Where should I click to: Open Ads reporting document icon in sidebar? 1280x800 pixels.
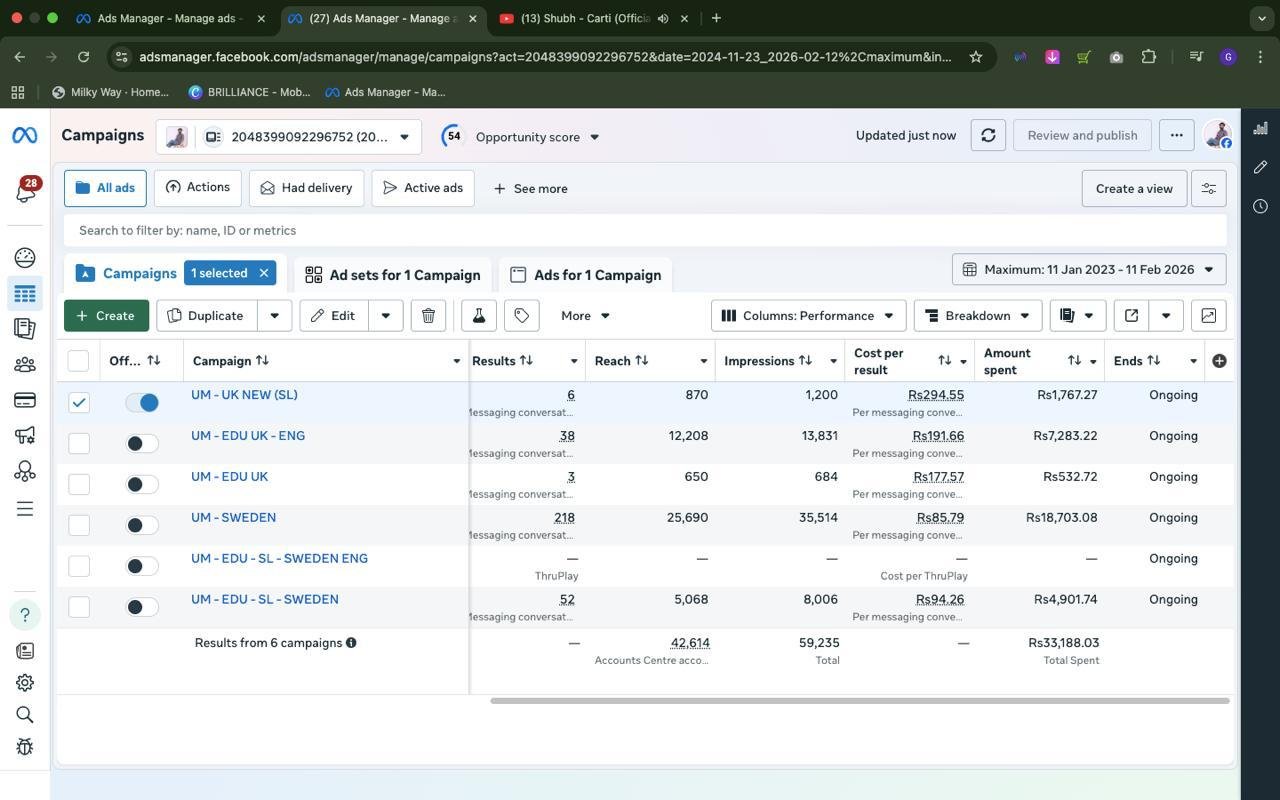[25, 328]
